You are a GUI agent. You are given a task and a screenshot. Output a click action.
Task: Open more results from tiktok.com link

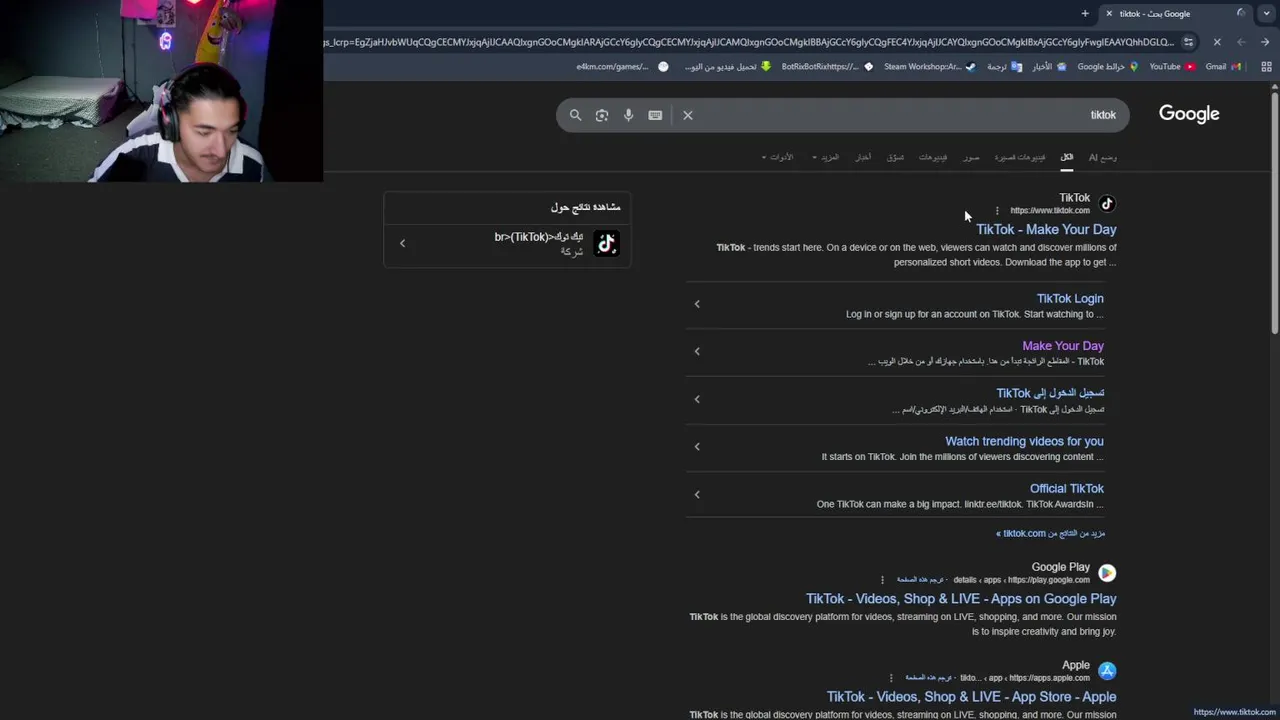[x=1050, y=533]
